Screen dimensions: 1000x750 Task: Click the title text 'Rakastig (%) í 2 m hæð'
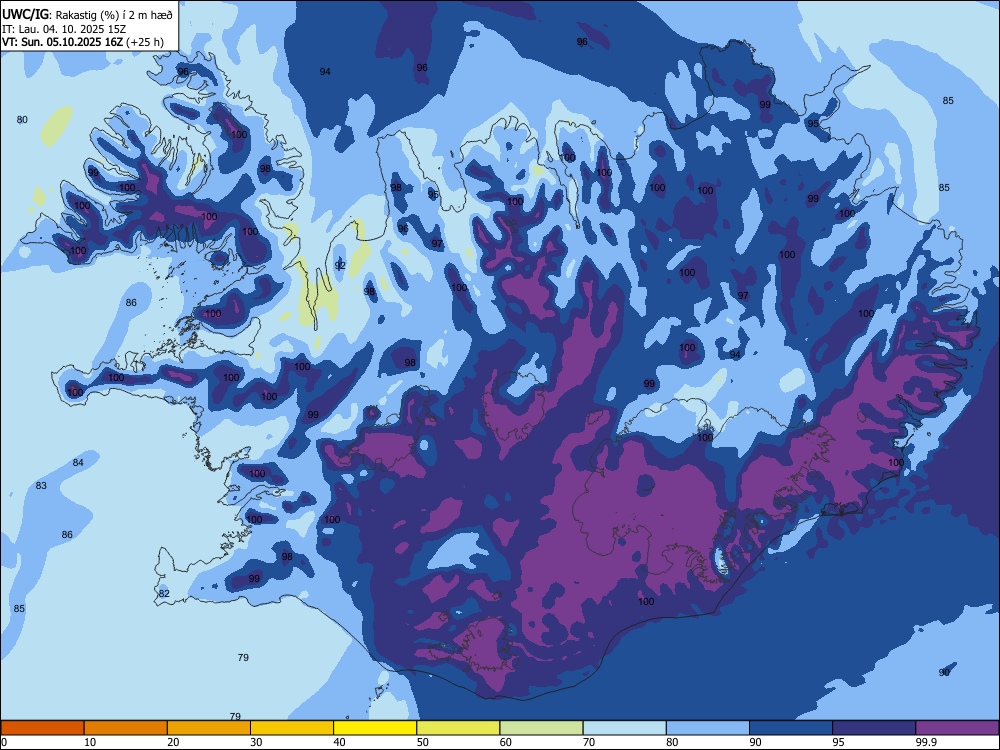[113, 15]
